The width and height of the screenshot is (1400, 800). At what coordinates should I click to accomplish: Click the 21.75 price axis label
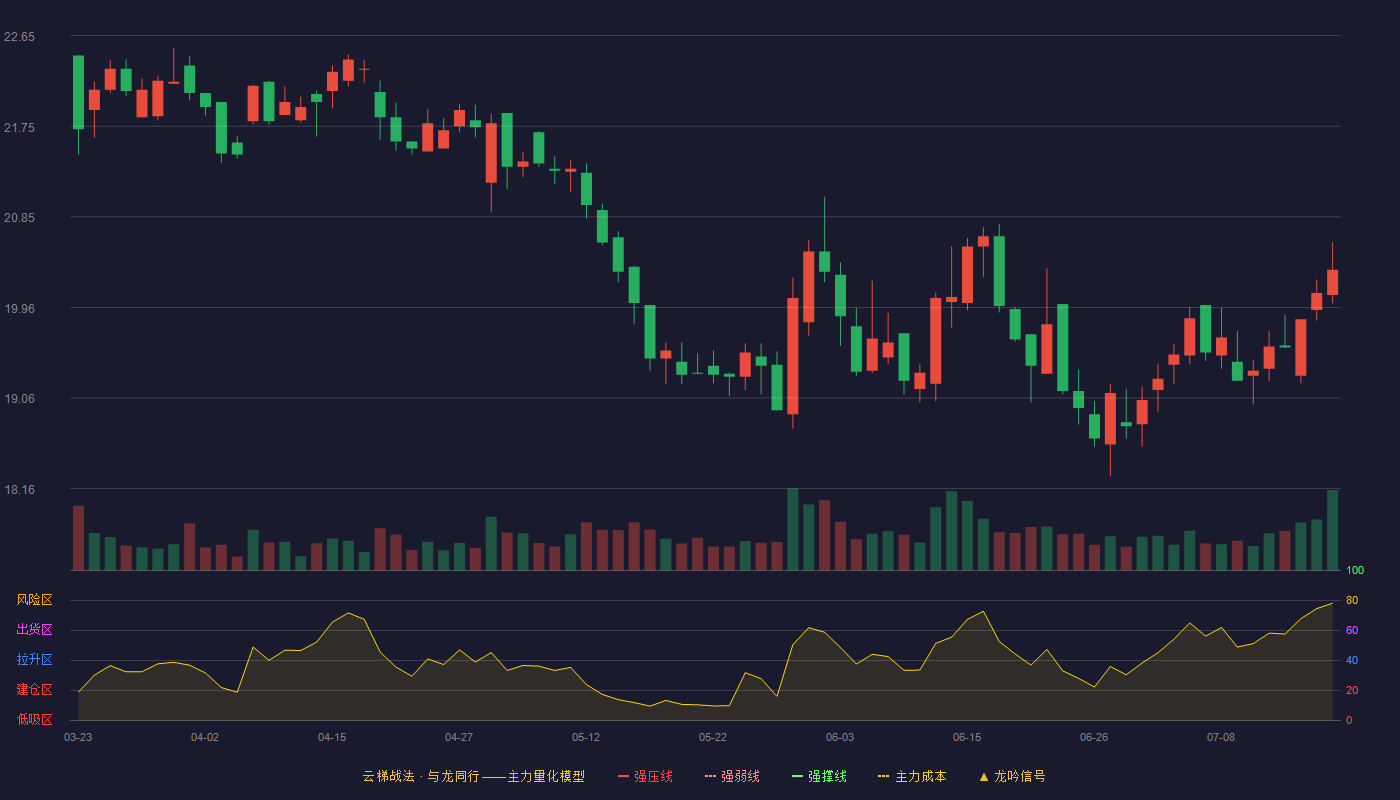click(20, 128)
